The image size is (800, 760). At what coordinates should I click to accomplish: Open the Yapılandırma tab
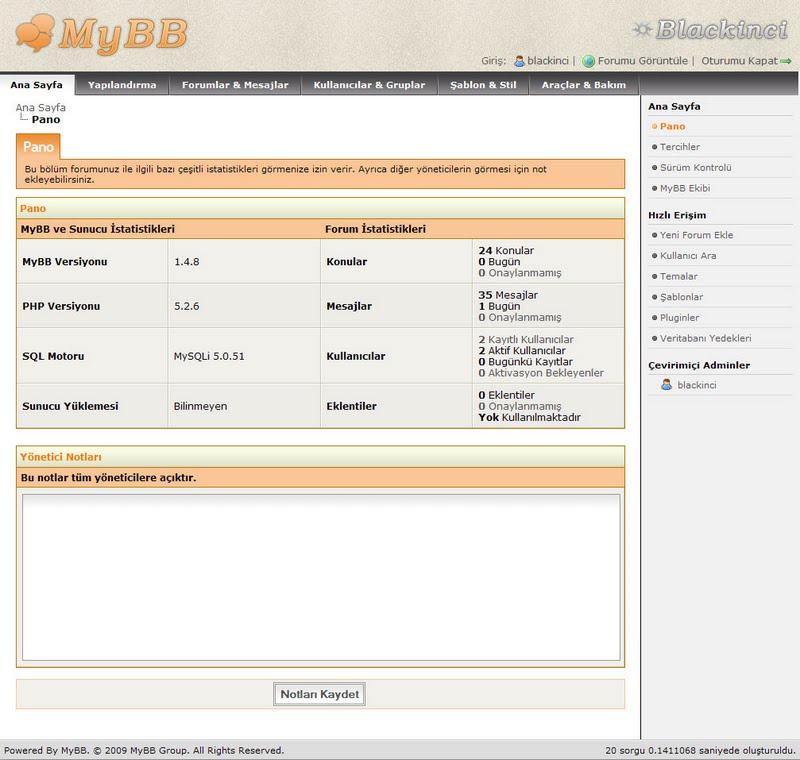click(122, 85)
